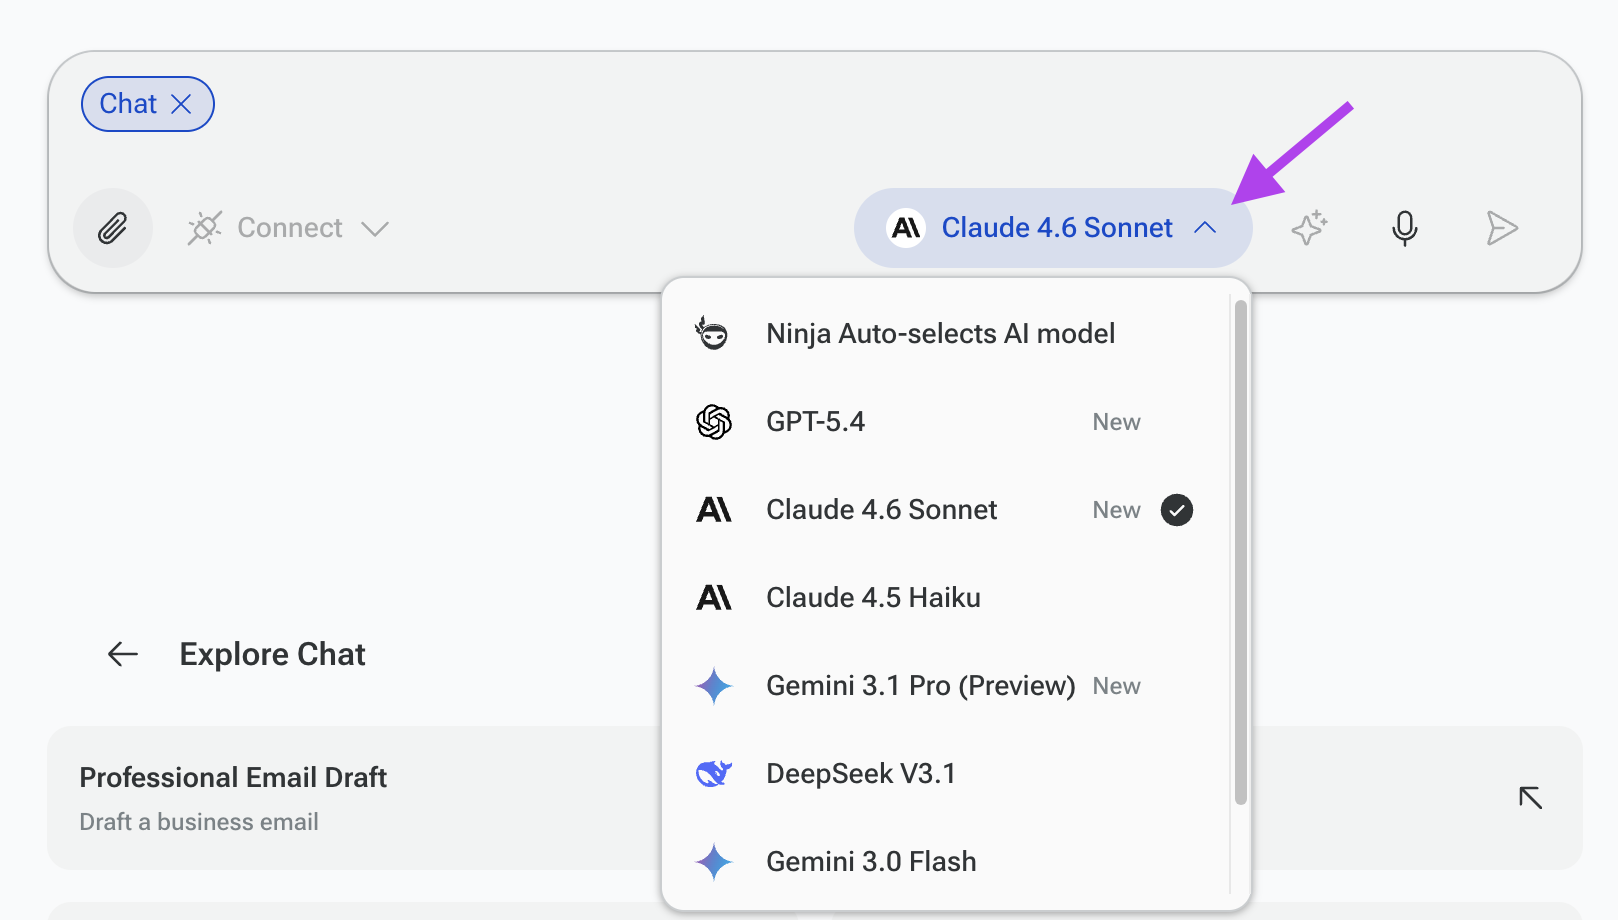
Task: Expand the Connect dropdown chevron
Action: [375, 229]
